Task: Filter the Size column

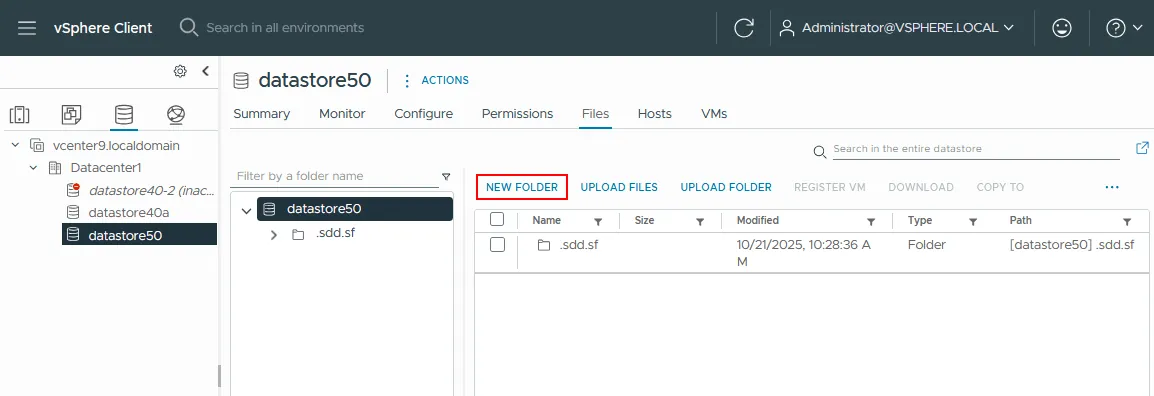Action: point(701,221)
